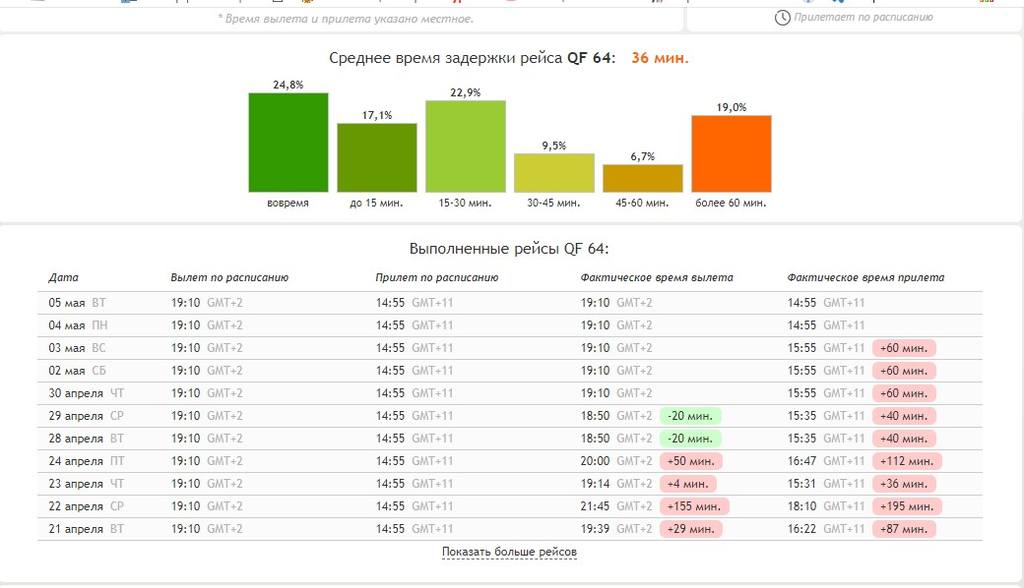Click the 6,7% bar for 45-60 мин.
Image resolution: width=1024 pixels, height=588 pixels.
click(x=643, y=178)
